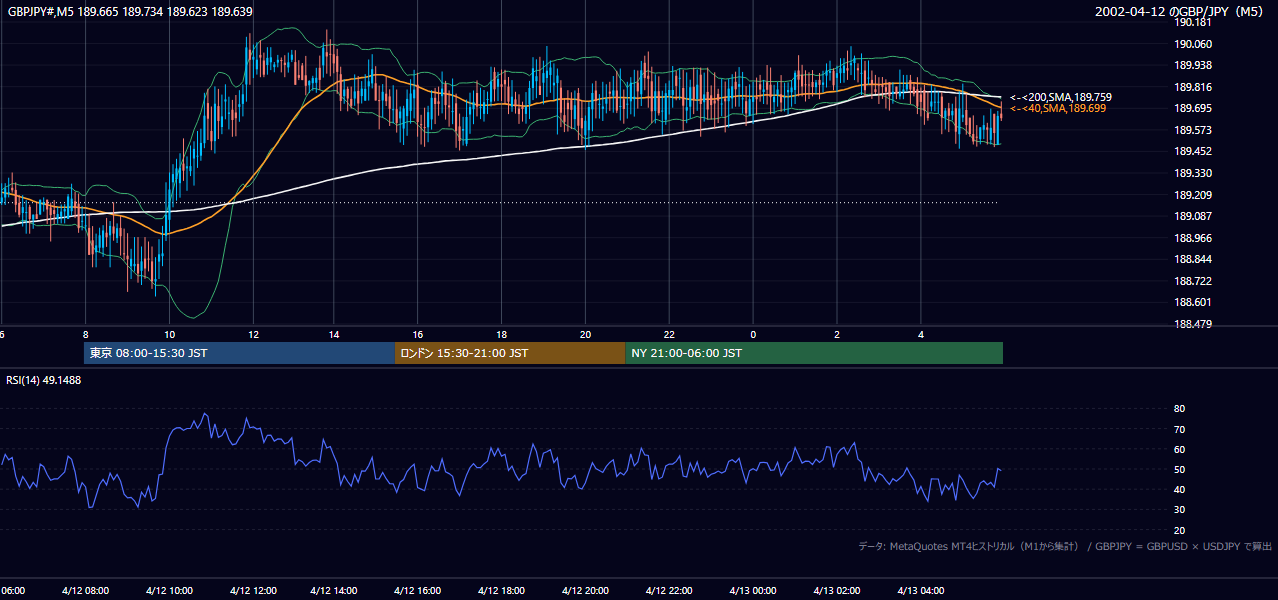Click RSI scale value 50
The width and height of the screenshot is (1278, 600).
tap(1179, 469)
